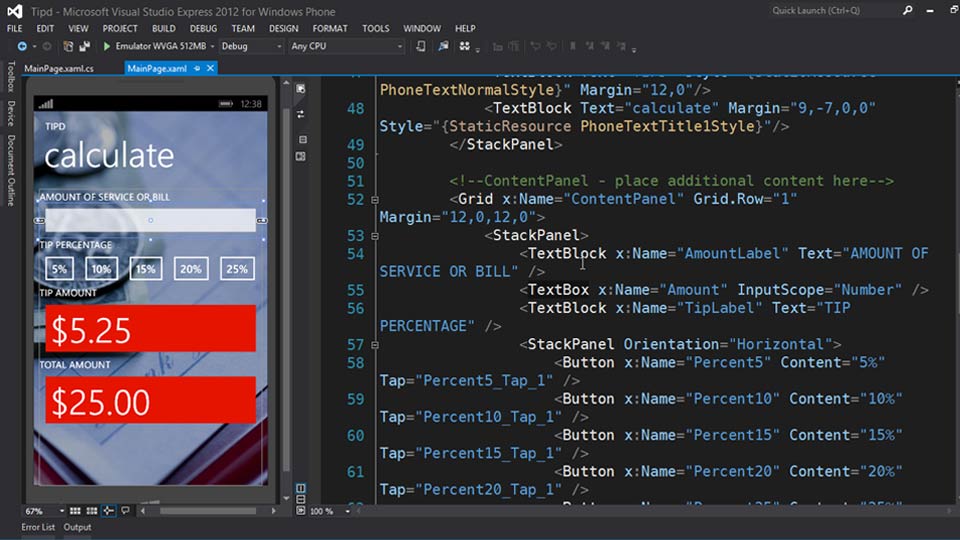Open the PROJECT menu
This screenshot has height=540, width=960.
tap(120, 28)
